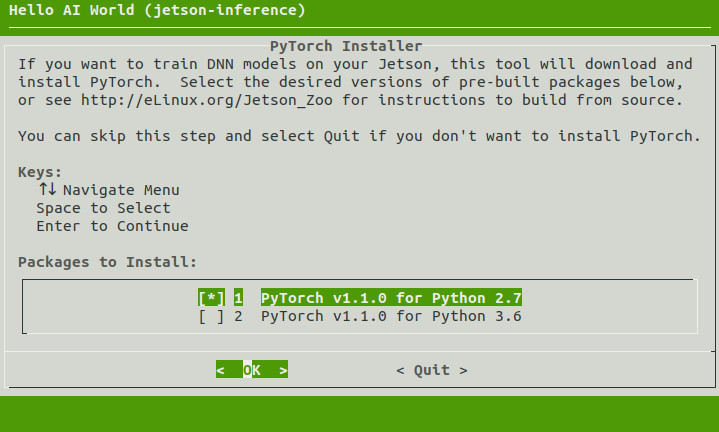Viewport: 719px width, 432px height.
Task: Toggle checkbox for PyTorch v1.1.0 Python 2.7
Action: [211, 298]
